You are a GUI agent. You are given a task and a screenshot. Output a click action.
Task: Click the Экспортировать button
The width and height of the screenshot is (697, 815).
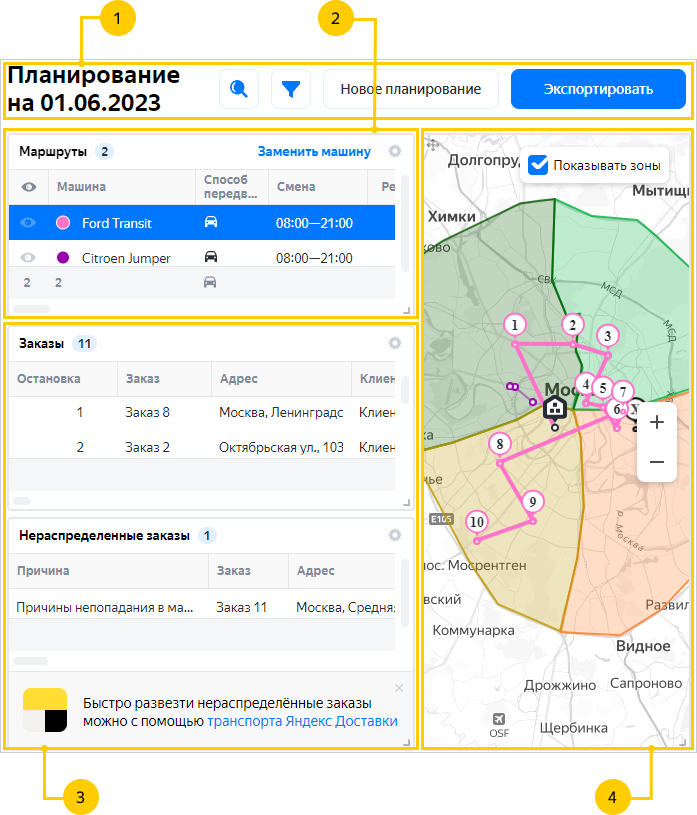pyautogui.click(x=598, y=89)
